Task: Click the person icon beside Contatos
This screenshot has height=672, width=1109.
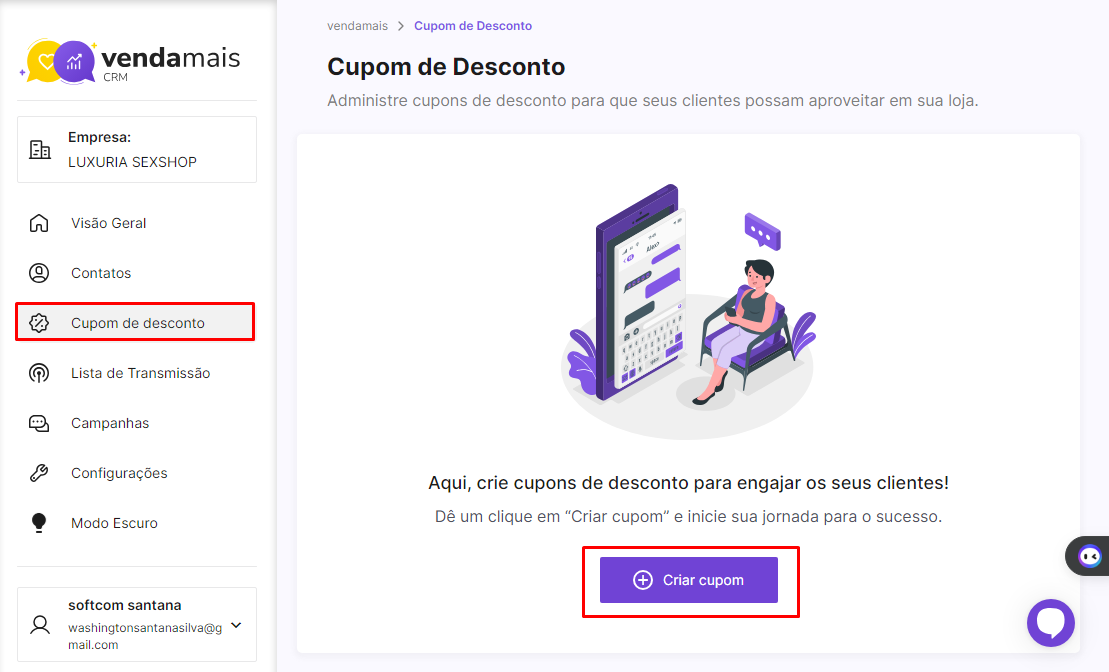Action: (x=39, y=273)
